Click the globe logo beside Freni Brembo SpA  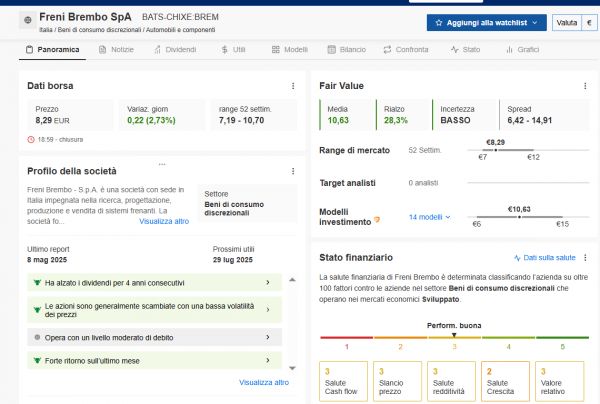(28, 20)
